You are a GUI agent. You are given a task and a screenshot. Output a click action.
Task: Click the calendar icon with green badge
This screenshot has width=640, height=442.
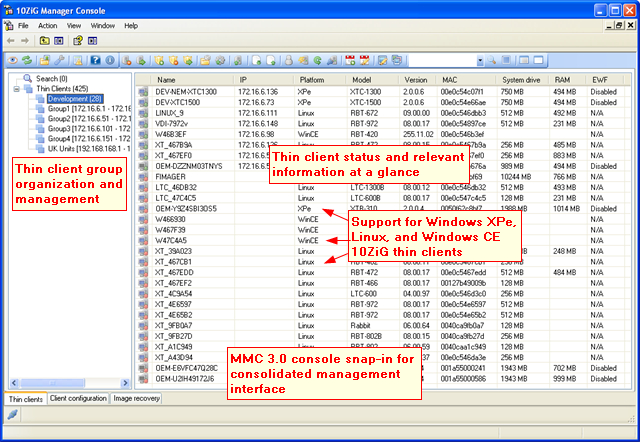[350, 61]
